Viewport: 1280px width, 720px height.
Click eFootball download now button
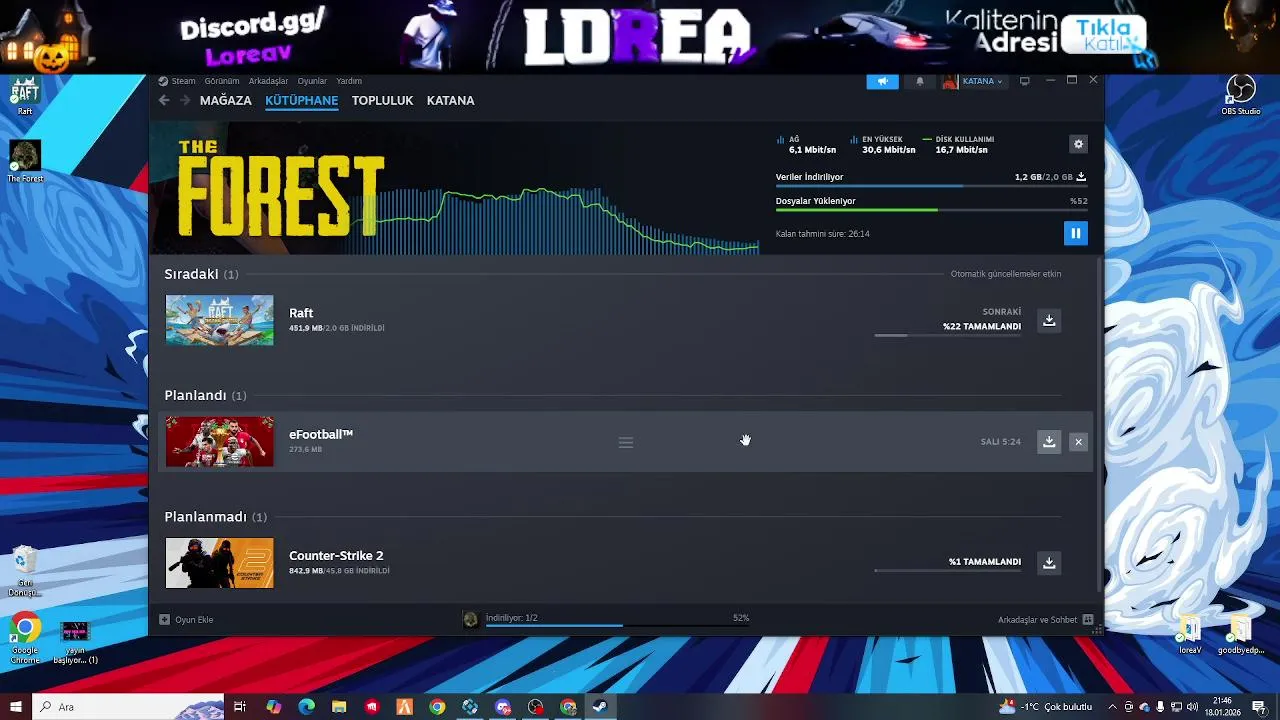coord(1049,441)
